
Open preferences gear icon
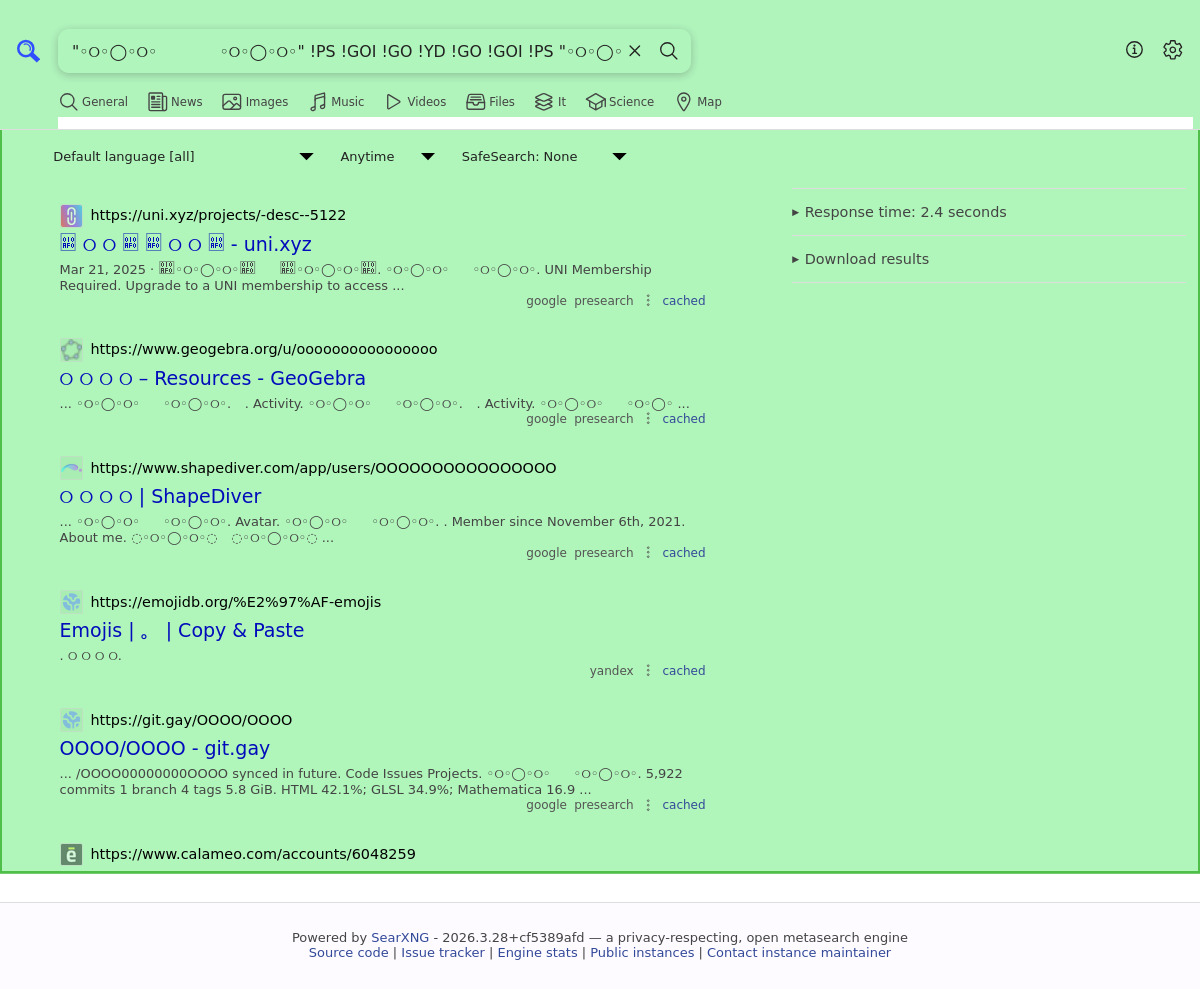coord(1173,50)
